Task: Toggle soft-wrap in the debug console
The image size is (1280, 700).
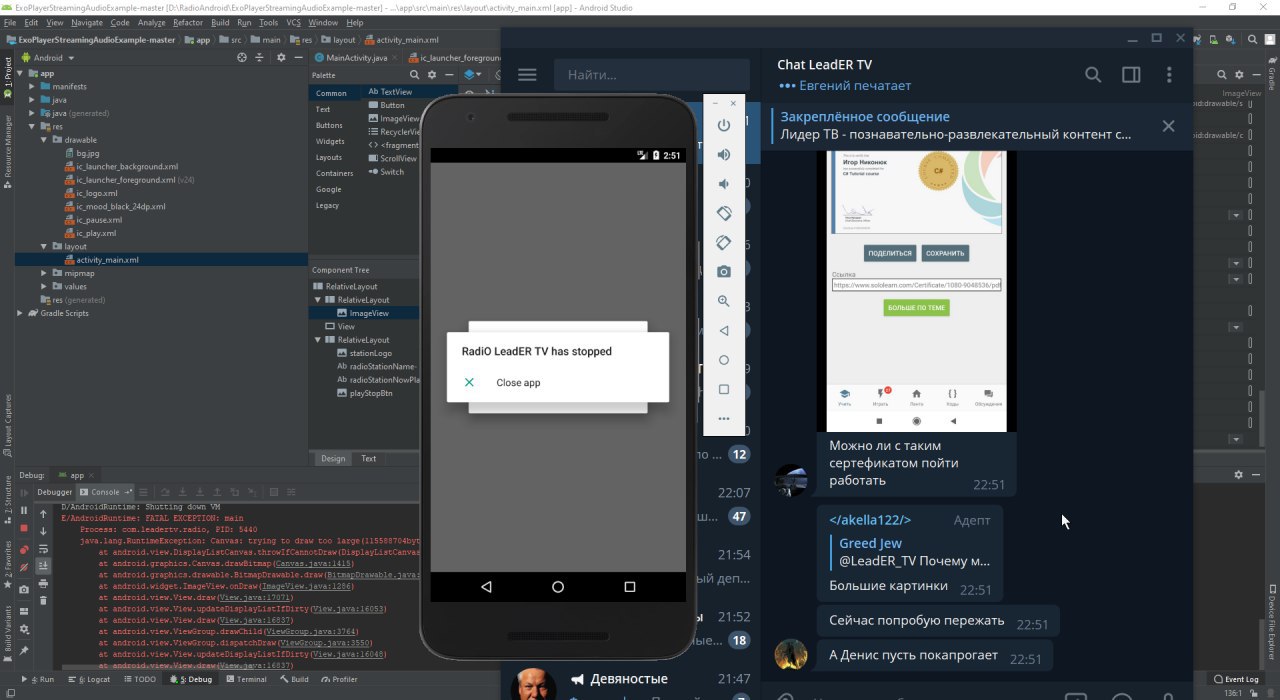Action: click(x=43, y=548)
